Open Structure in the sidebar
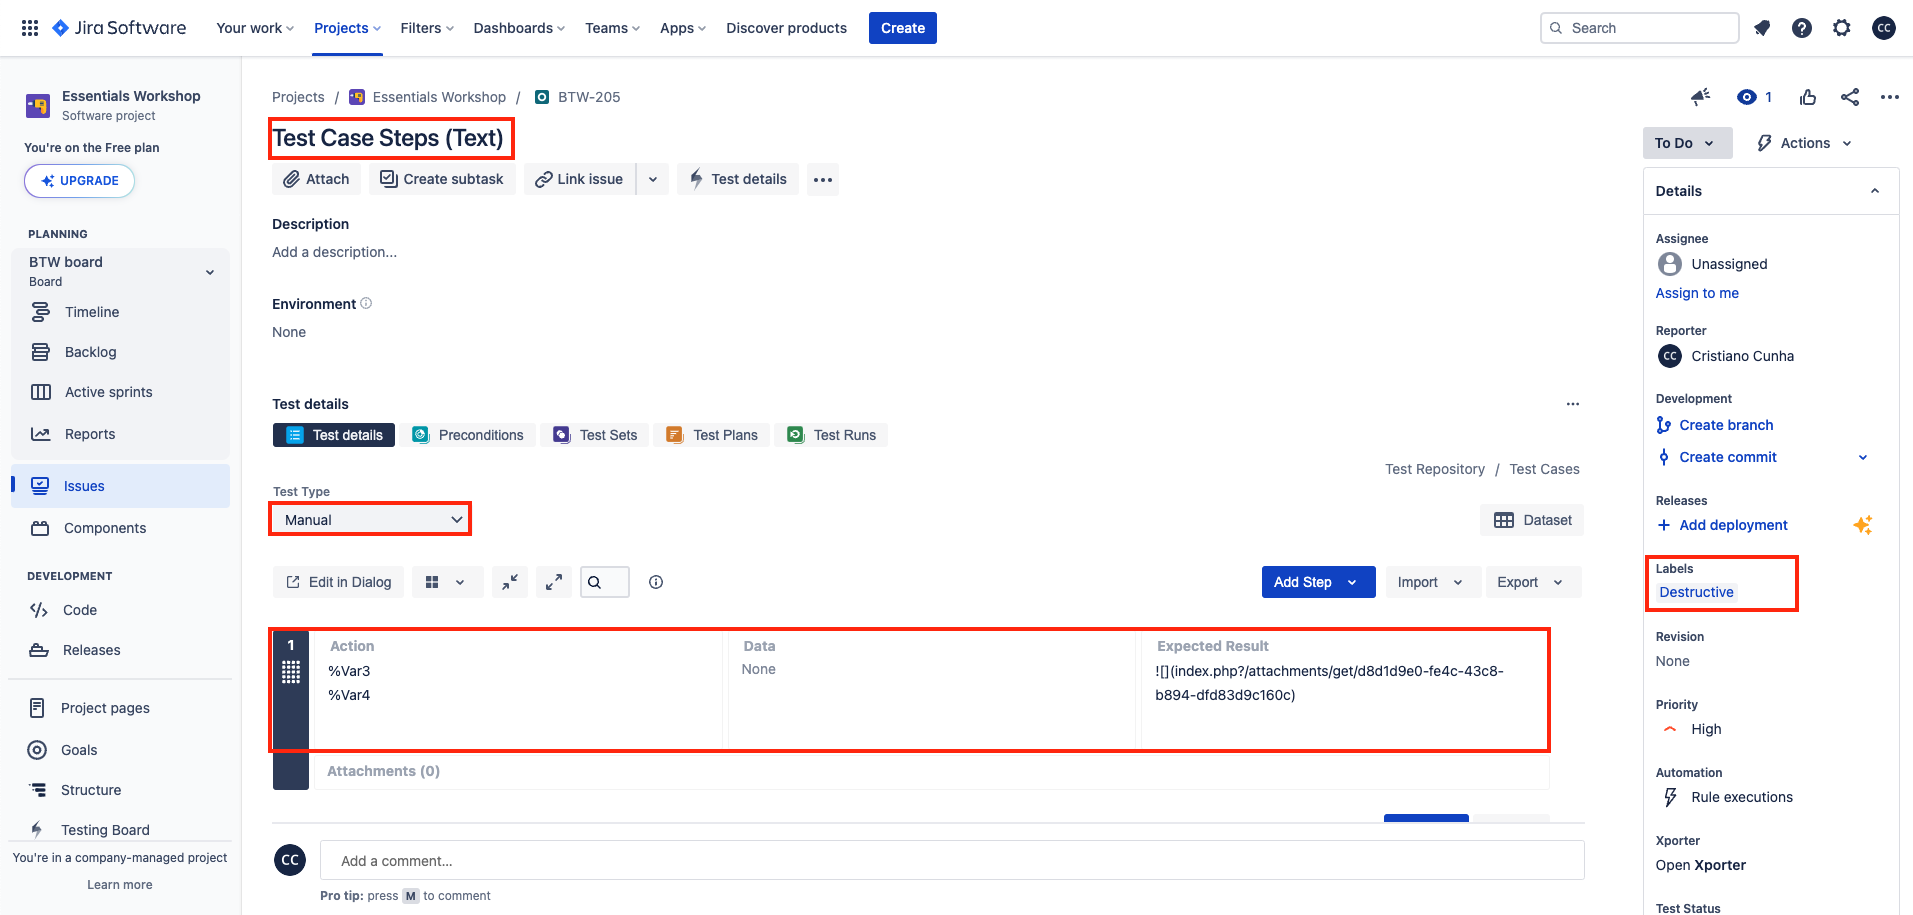Image resolution: width=1913 pixels, height=915 pixels. [91, 790]
